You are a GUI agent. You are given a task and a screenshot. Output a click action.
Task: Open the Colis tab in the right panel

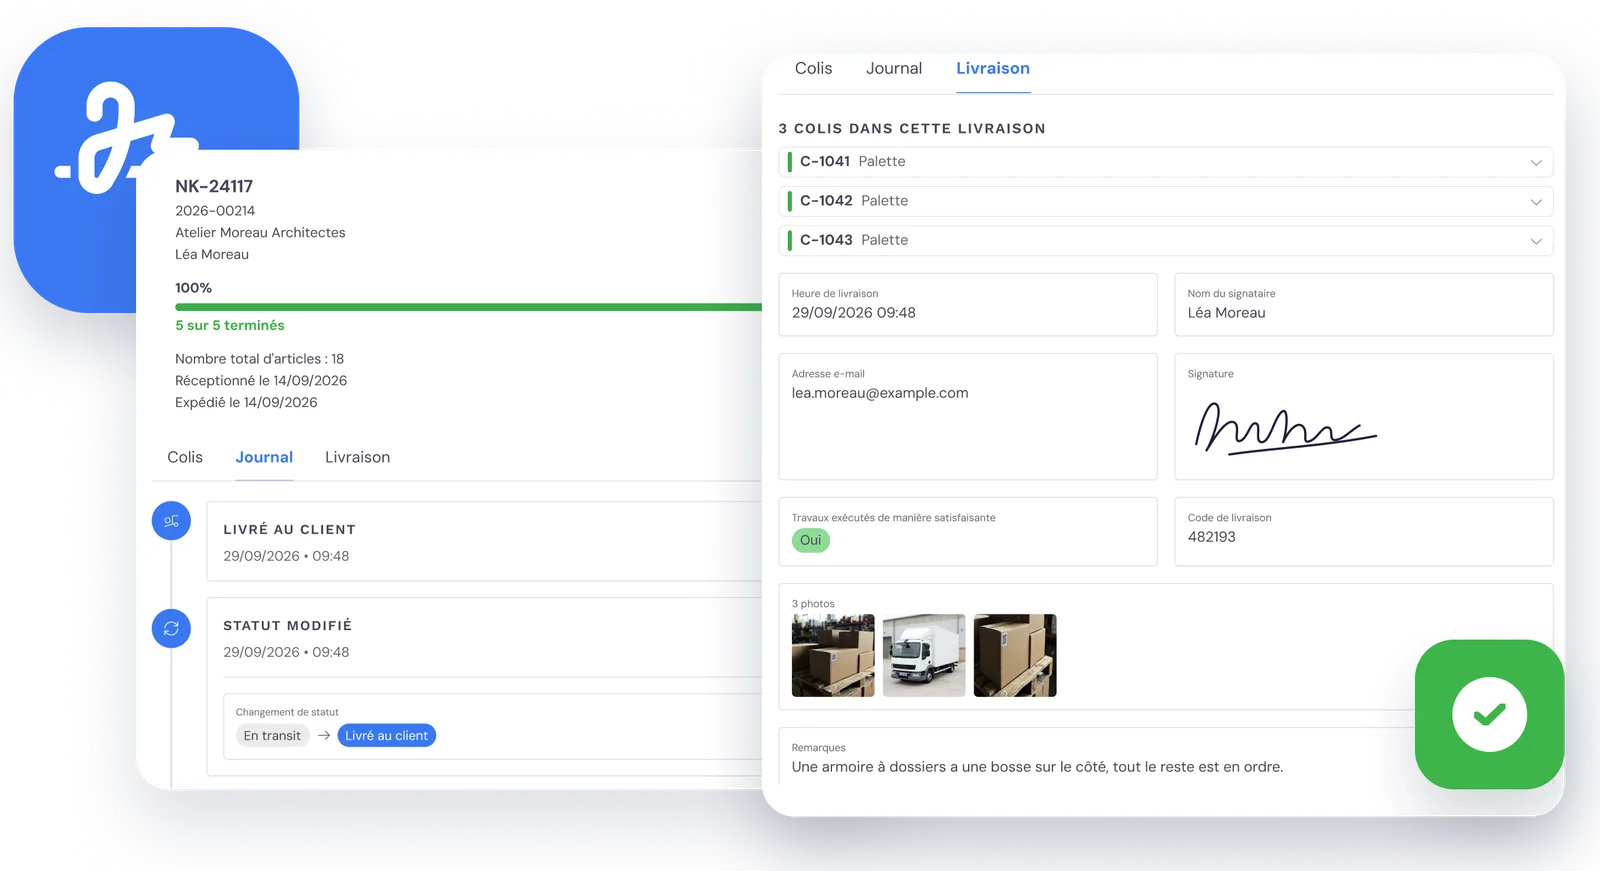coord(813,68)
